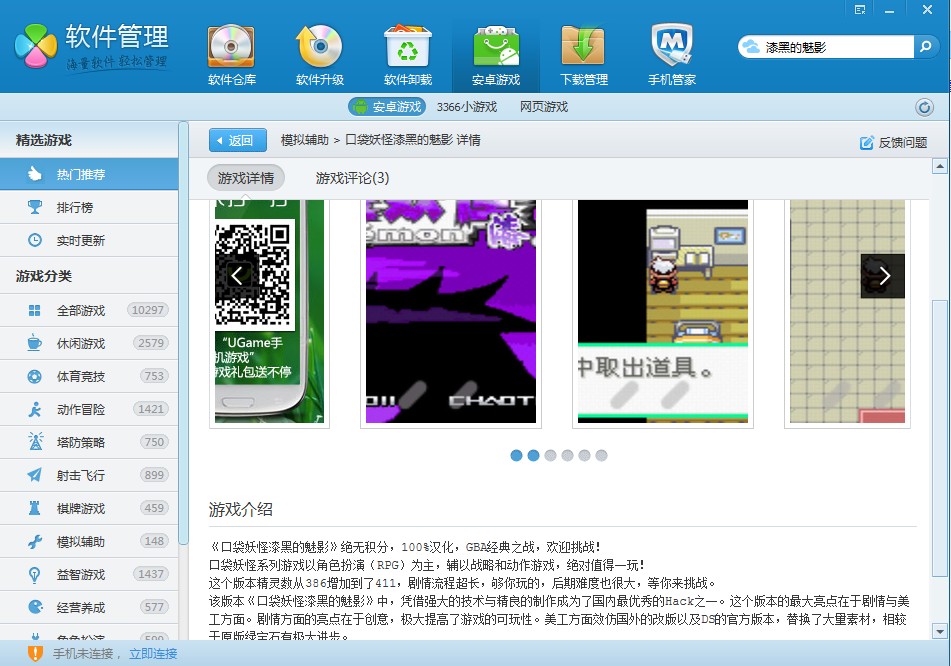
Task: Click the content vertical scrollbar thumb
Action: point(939,438)
